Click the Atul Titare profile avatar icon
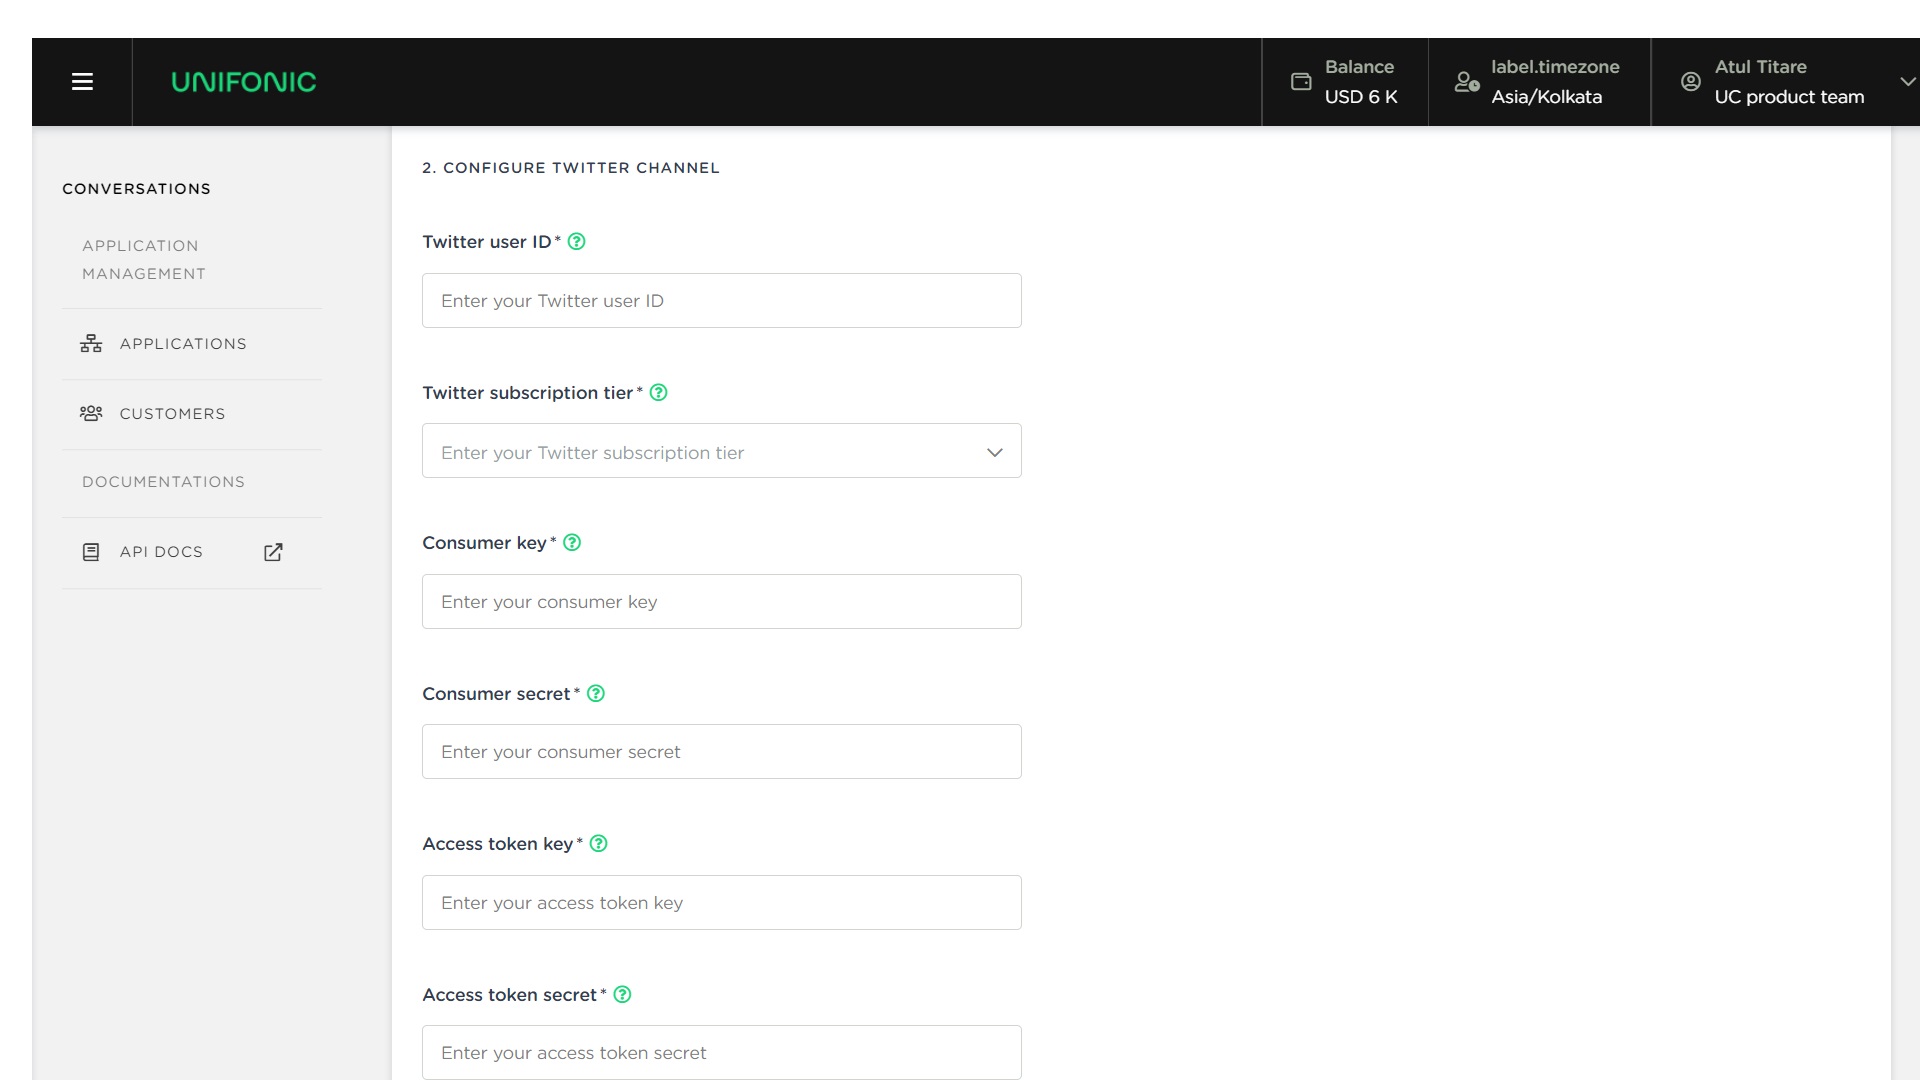The image size is (1920, 1080). pyautogui.click(x=1690, y=82)
